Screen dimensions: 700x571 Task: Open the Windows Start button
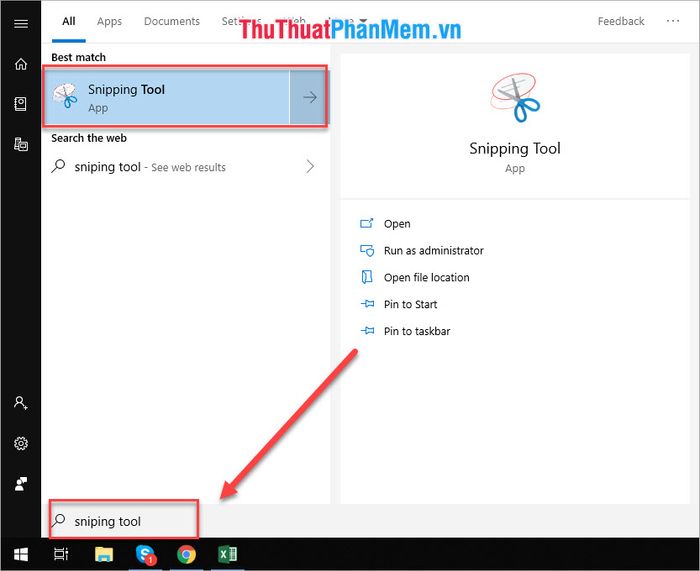[21, 554]
